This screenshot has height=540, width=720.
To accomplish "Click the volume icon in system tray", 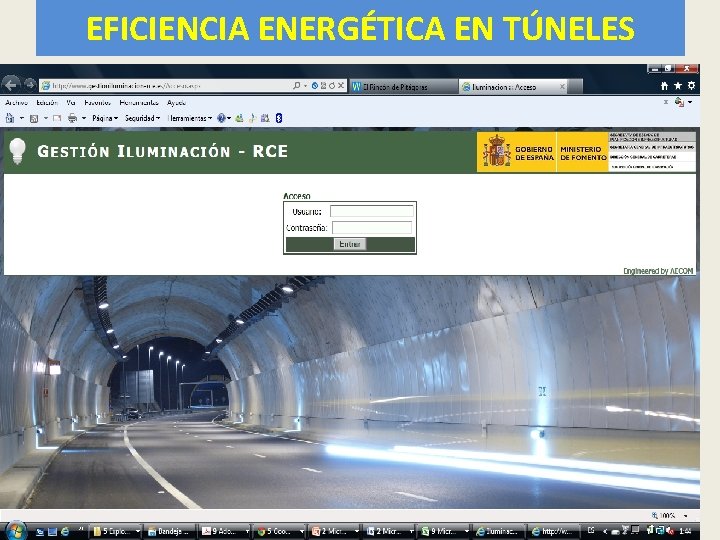I will click(x=669, y=530).
